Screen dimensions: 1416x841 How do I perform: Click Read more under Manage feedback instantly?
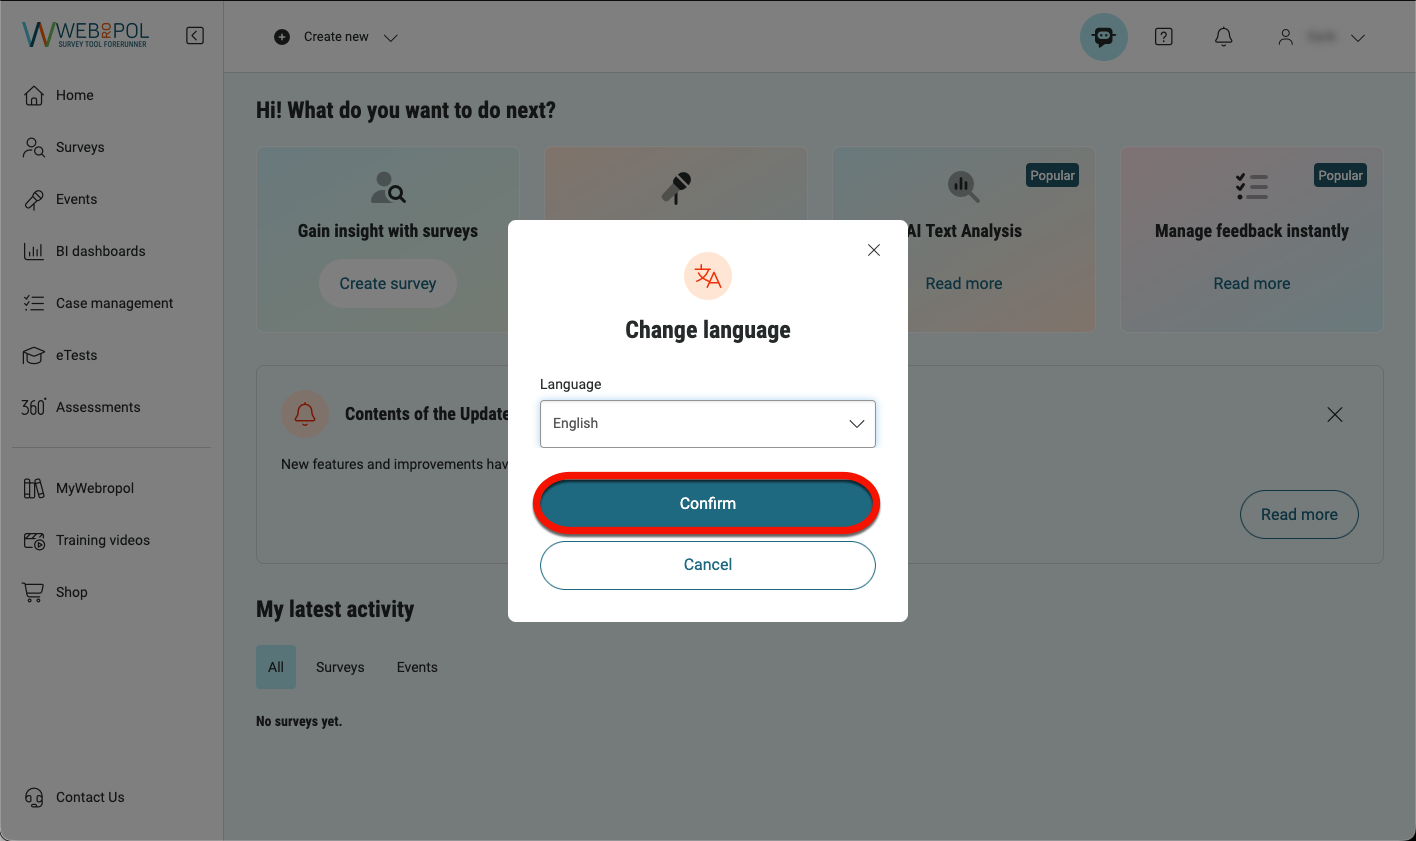pos(1251,284)
